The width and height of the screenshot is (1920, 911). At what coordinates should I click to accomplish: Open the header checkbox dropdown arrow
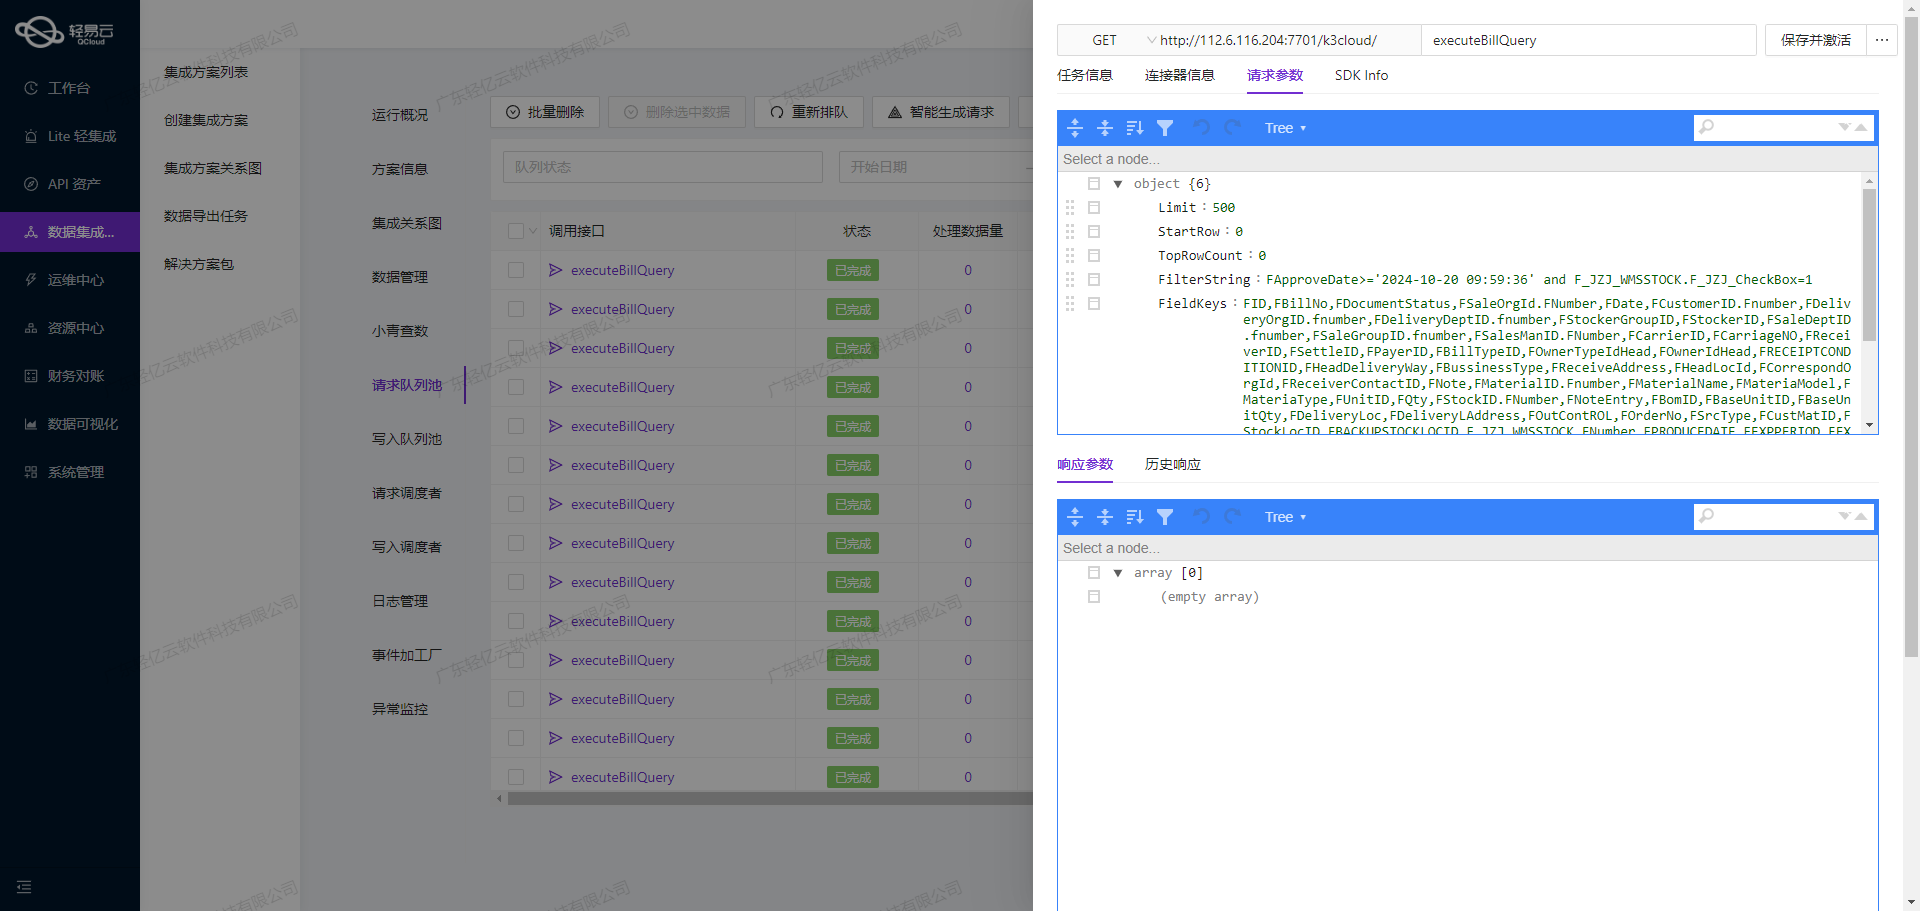click(533, 231)
